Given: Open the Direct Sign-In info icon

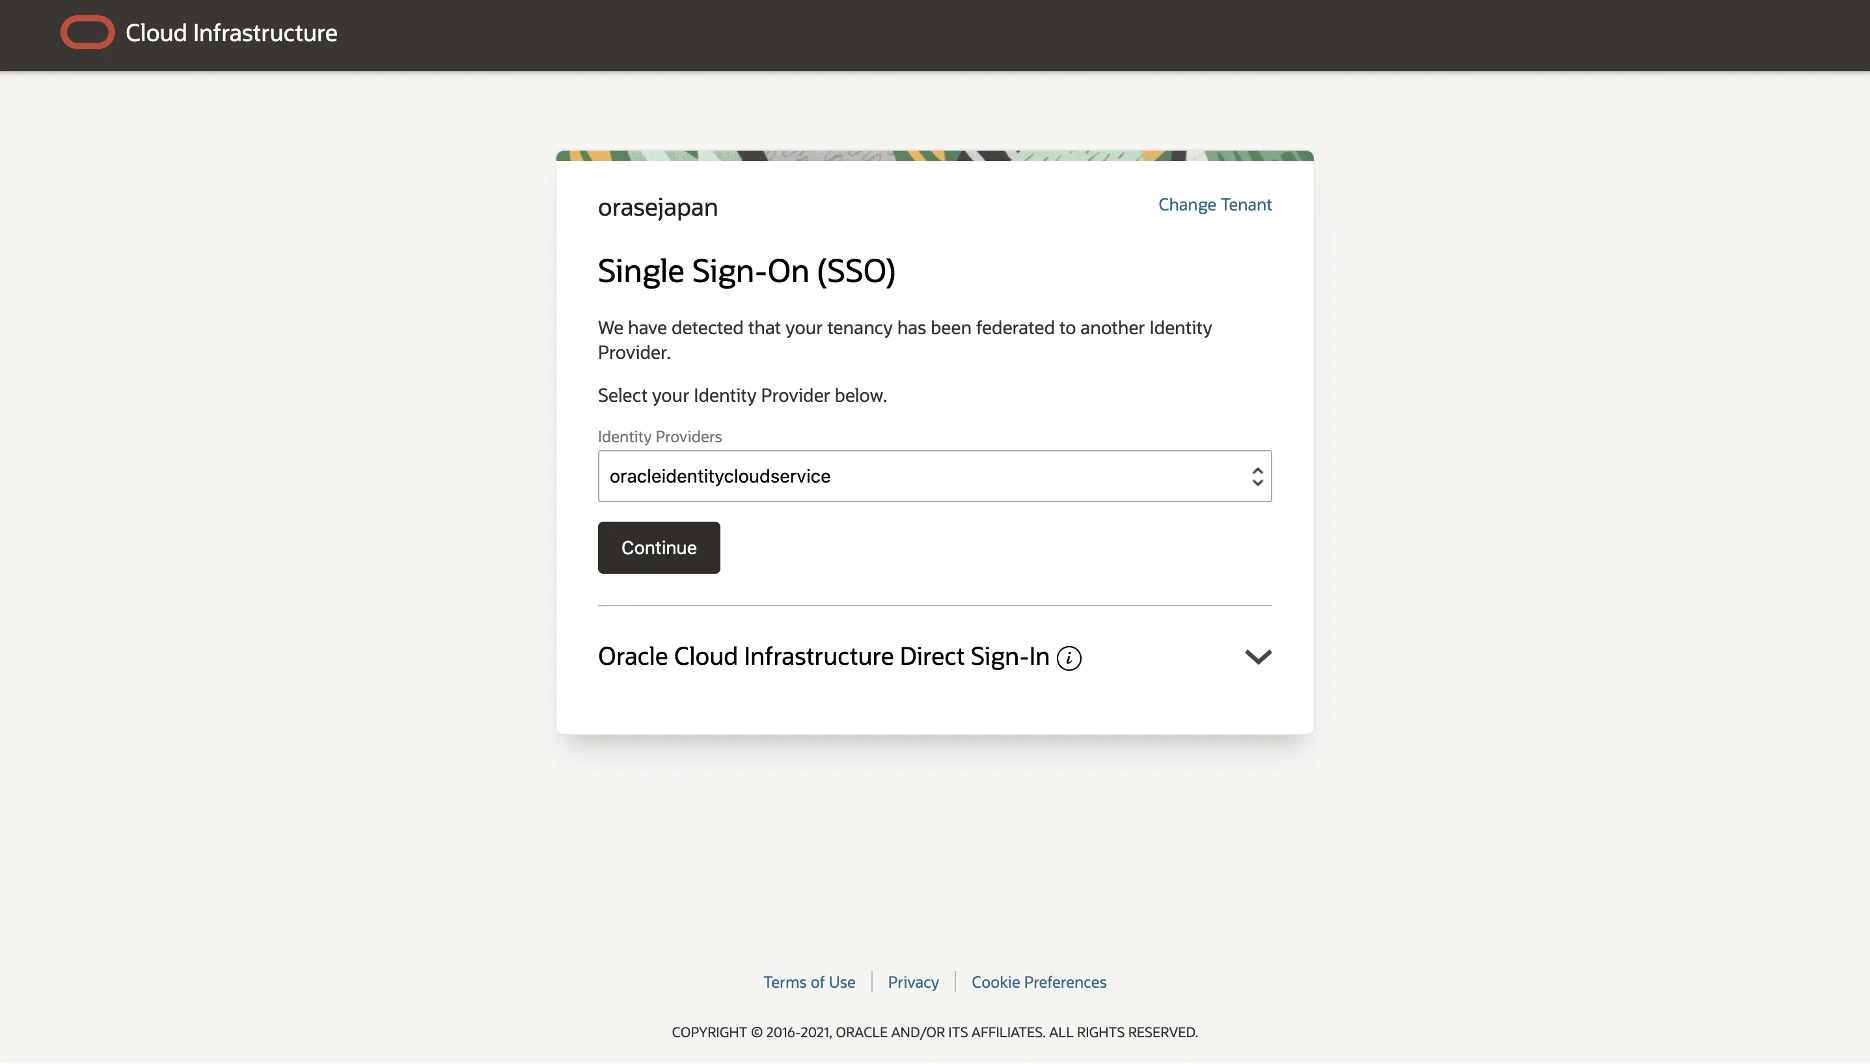Looking at the screenshot, I should coord(1069,658).
